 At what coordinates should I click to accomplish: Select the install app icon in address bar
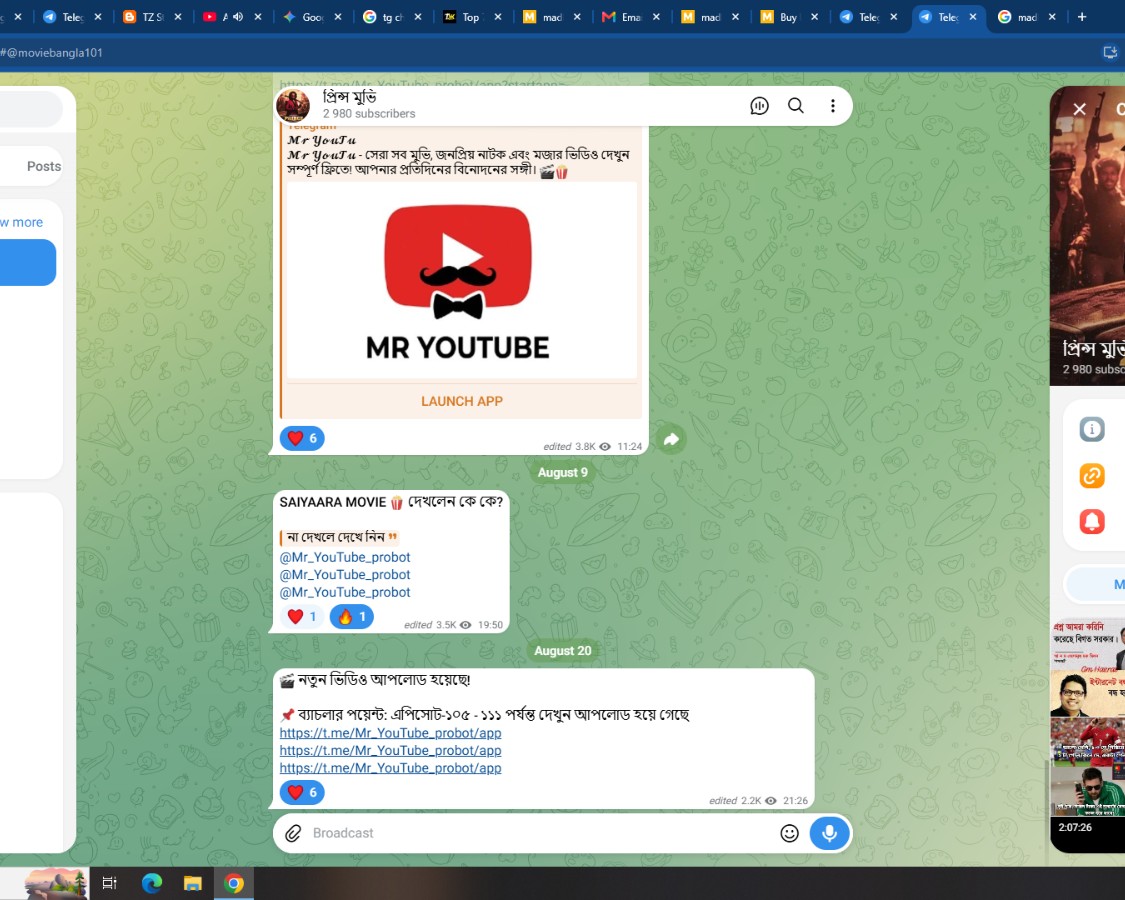[1110, 52]
